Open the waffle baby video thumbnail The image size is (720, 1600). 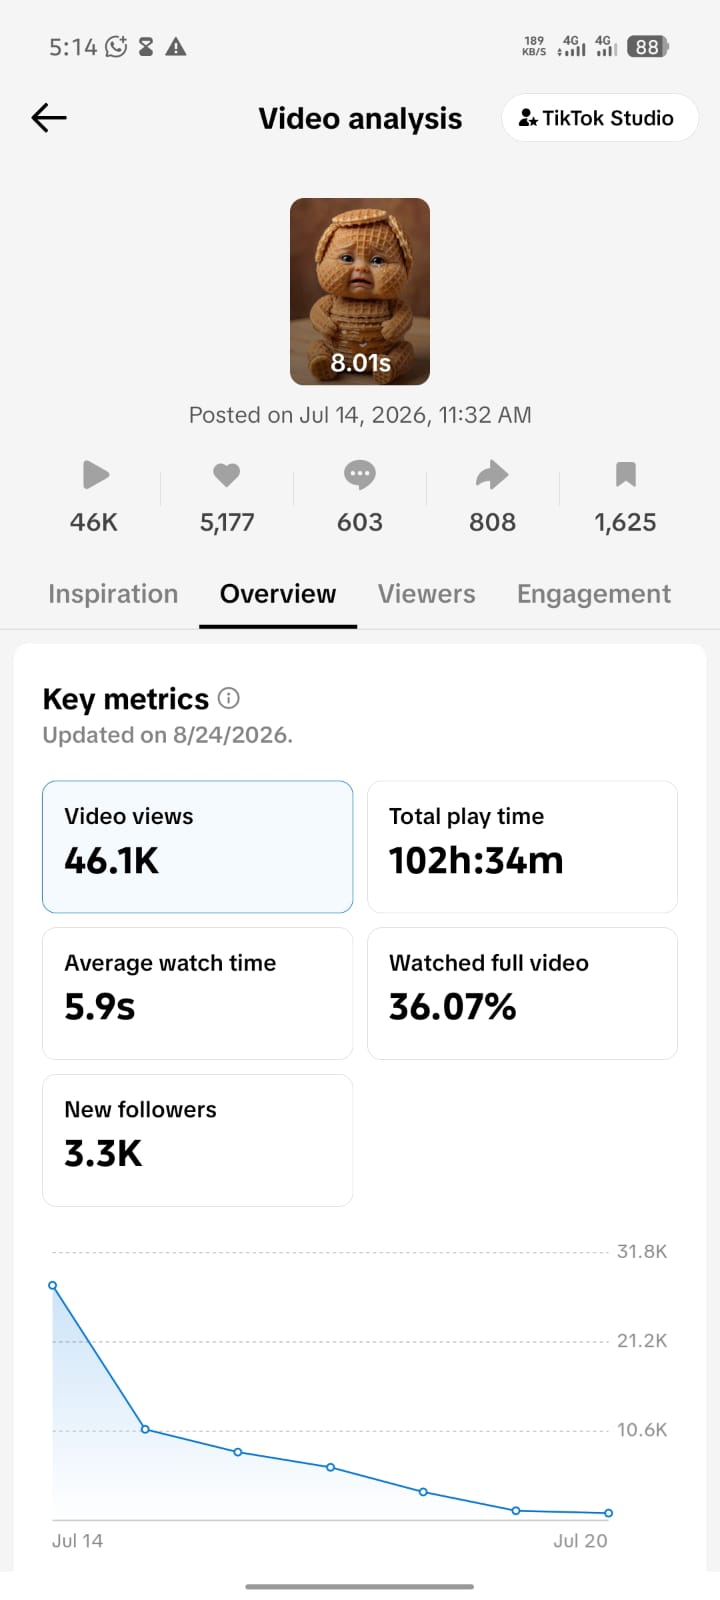[x=360, y=291]
